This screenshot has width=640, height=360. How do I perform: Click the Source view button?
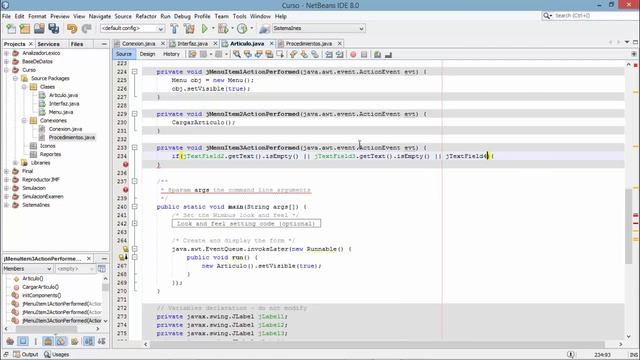124,54
